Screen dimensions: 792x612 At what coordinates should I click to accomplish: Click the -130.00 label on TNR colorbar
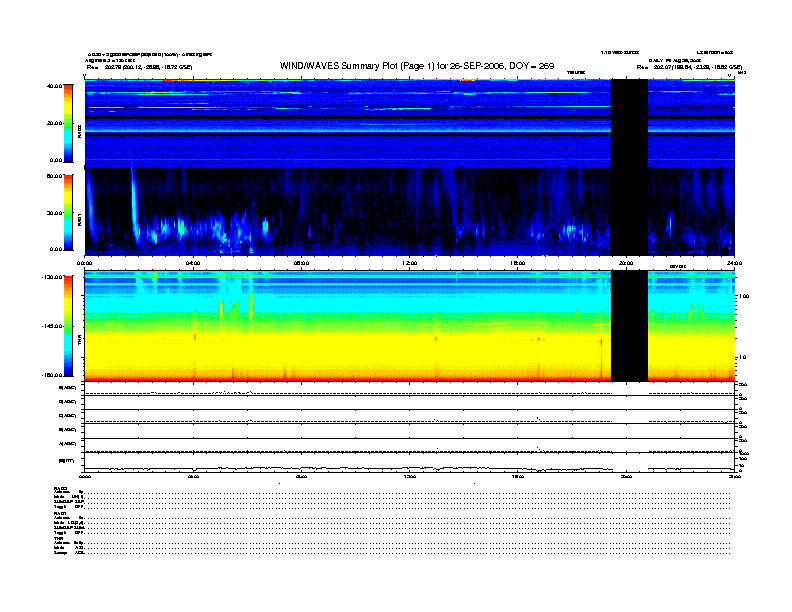click(x=52, y=277)
